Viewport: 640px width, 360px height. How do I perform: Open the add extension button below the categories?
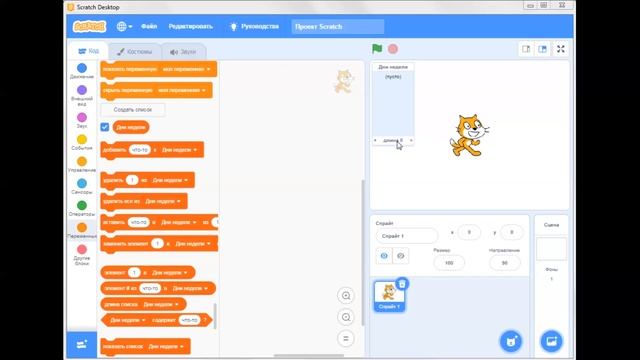click(x=82, y=344)
